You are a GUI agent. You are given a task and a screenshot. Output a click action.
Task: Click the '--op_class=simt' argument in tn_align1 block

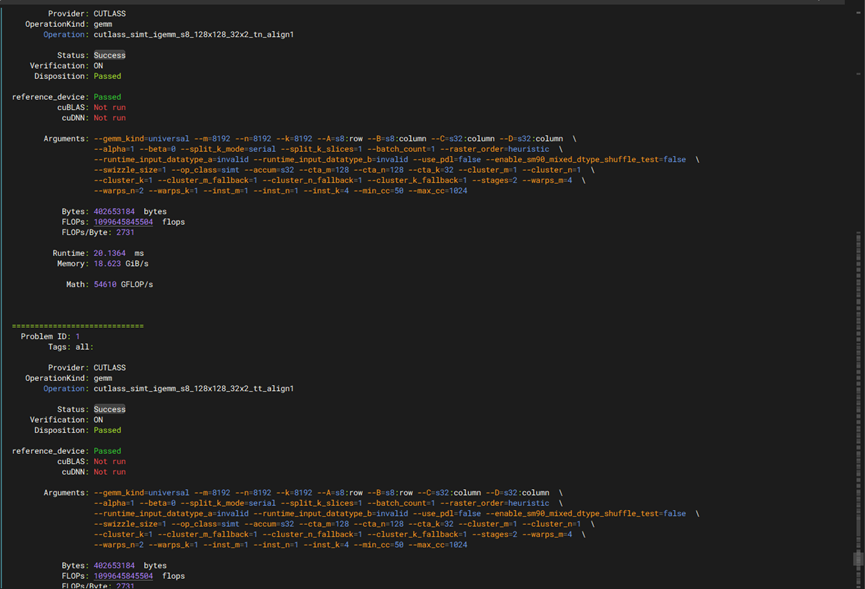pos(205,170)
